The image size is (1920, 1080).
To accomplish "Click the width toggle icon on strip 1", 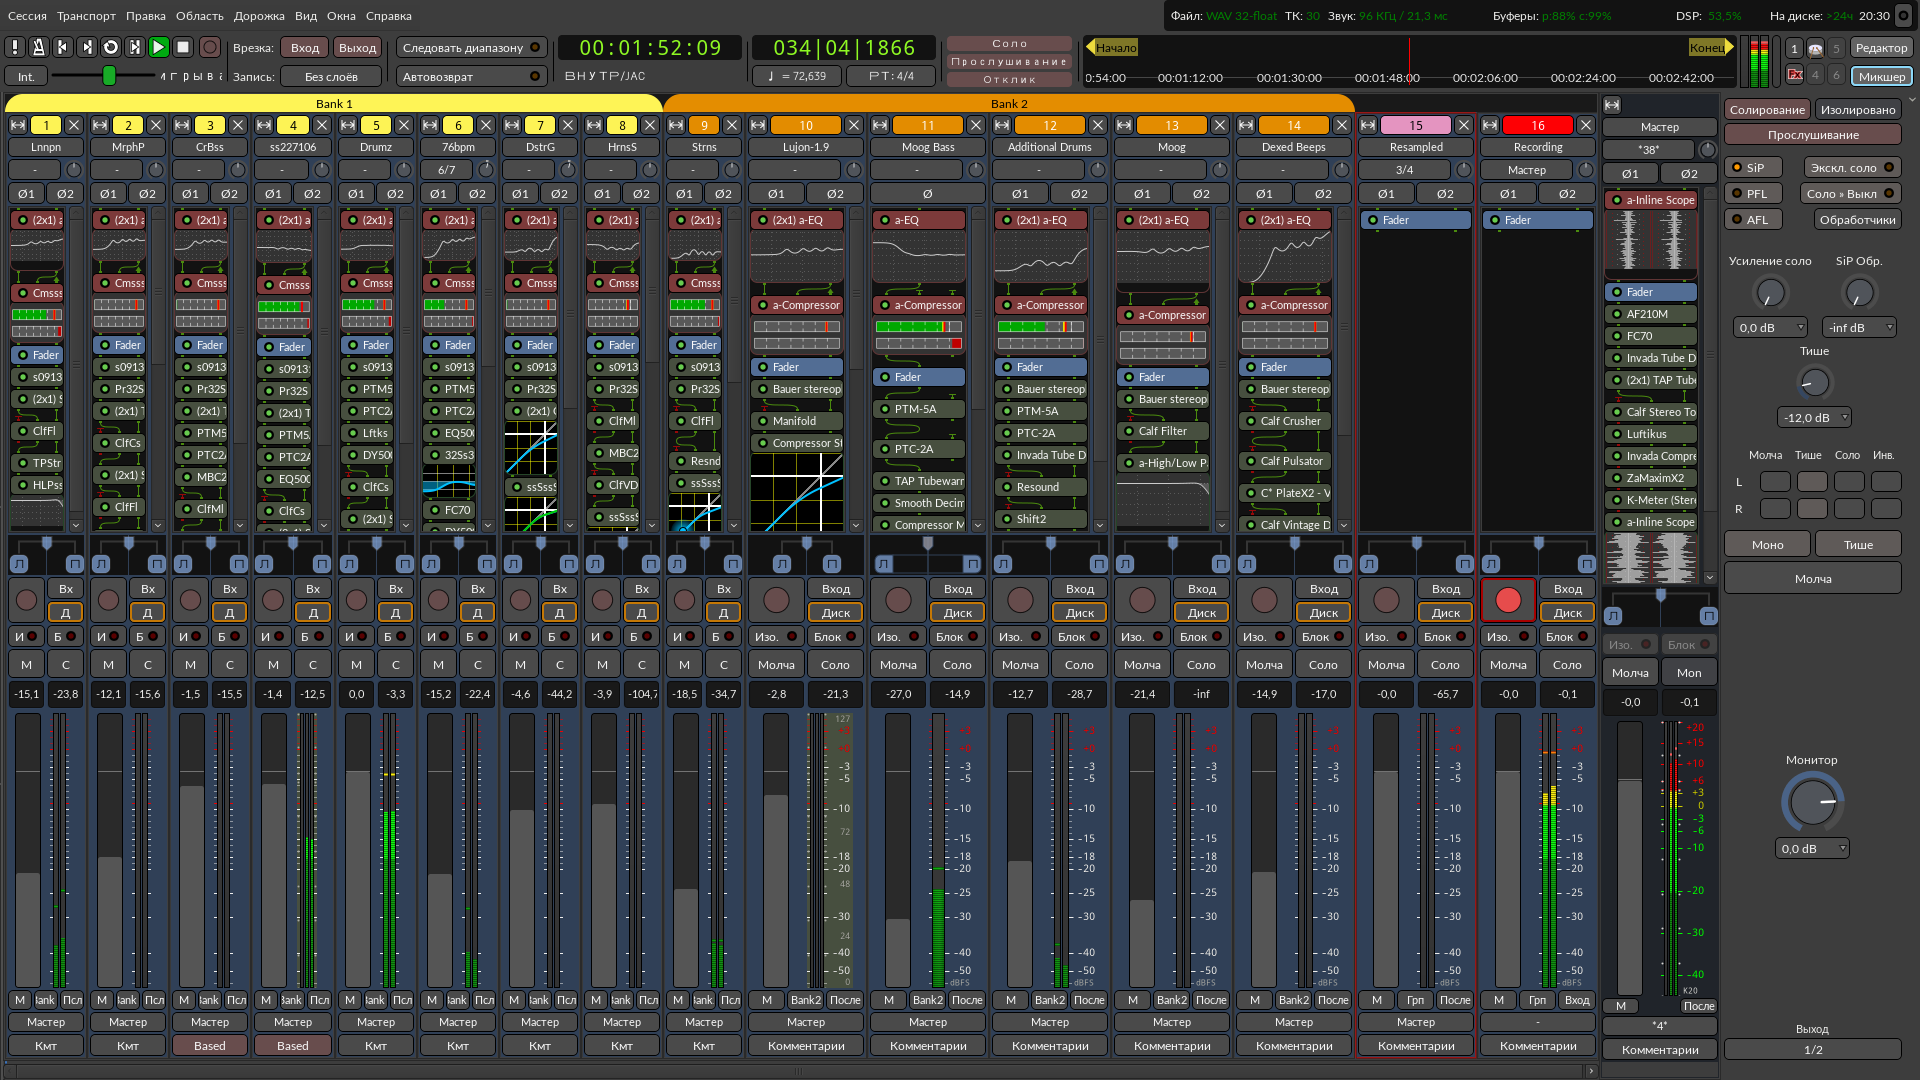I will click(x=18, y=125).
